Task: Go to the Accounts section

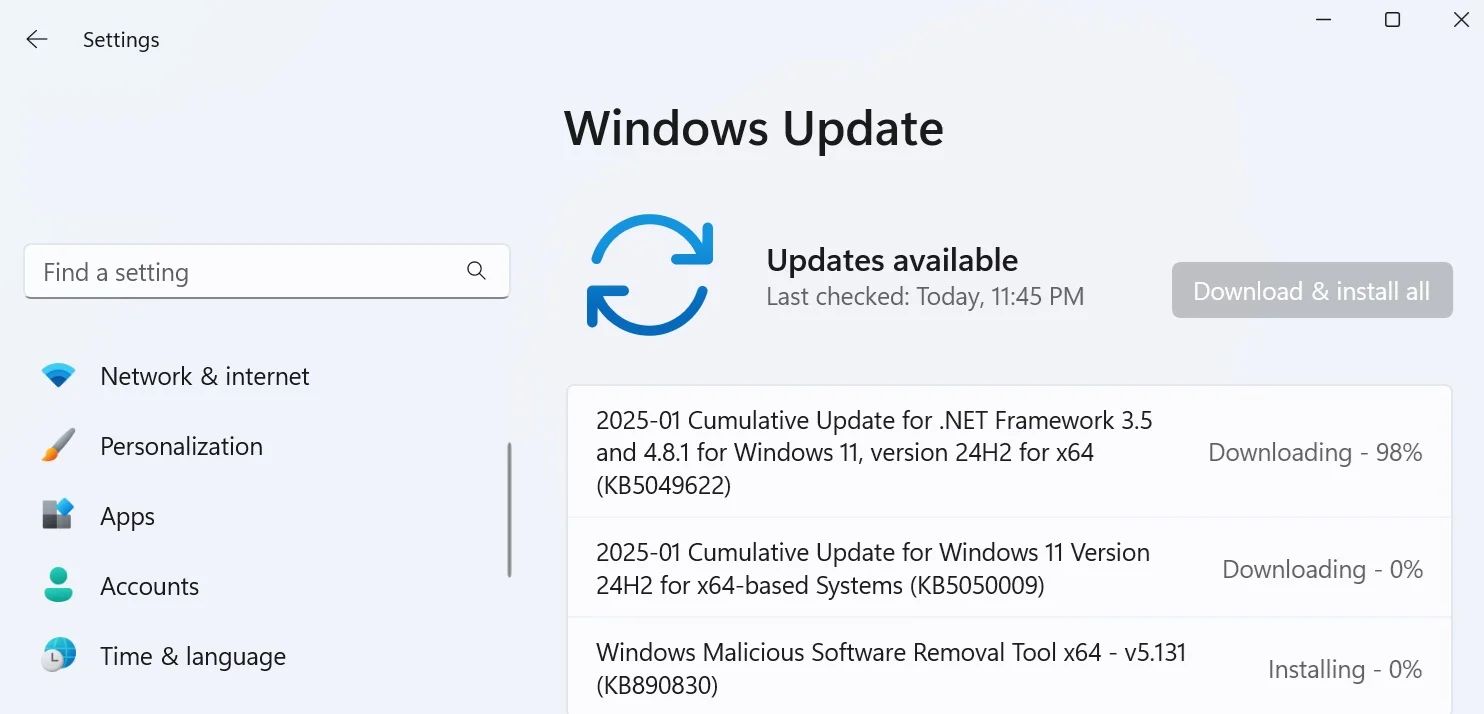Action: 149,586
